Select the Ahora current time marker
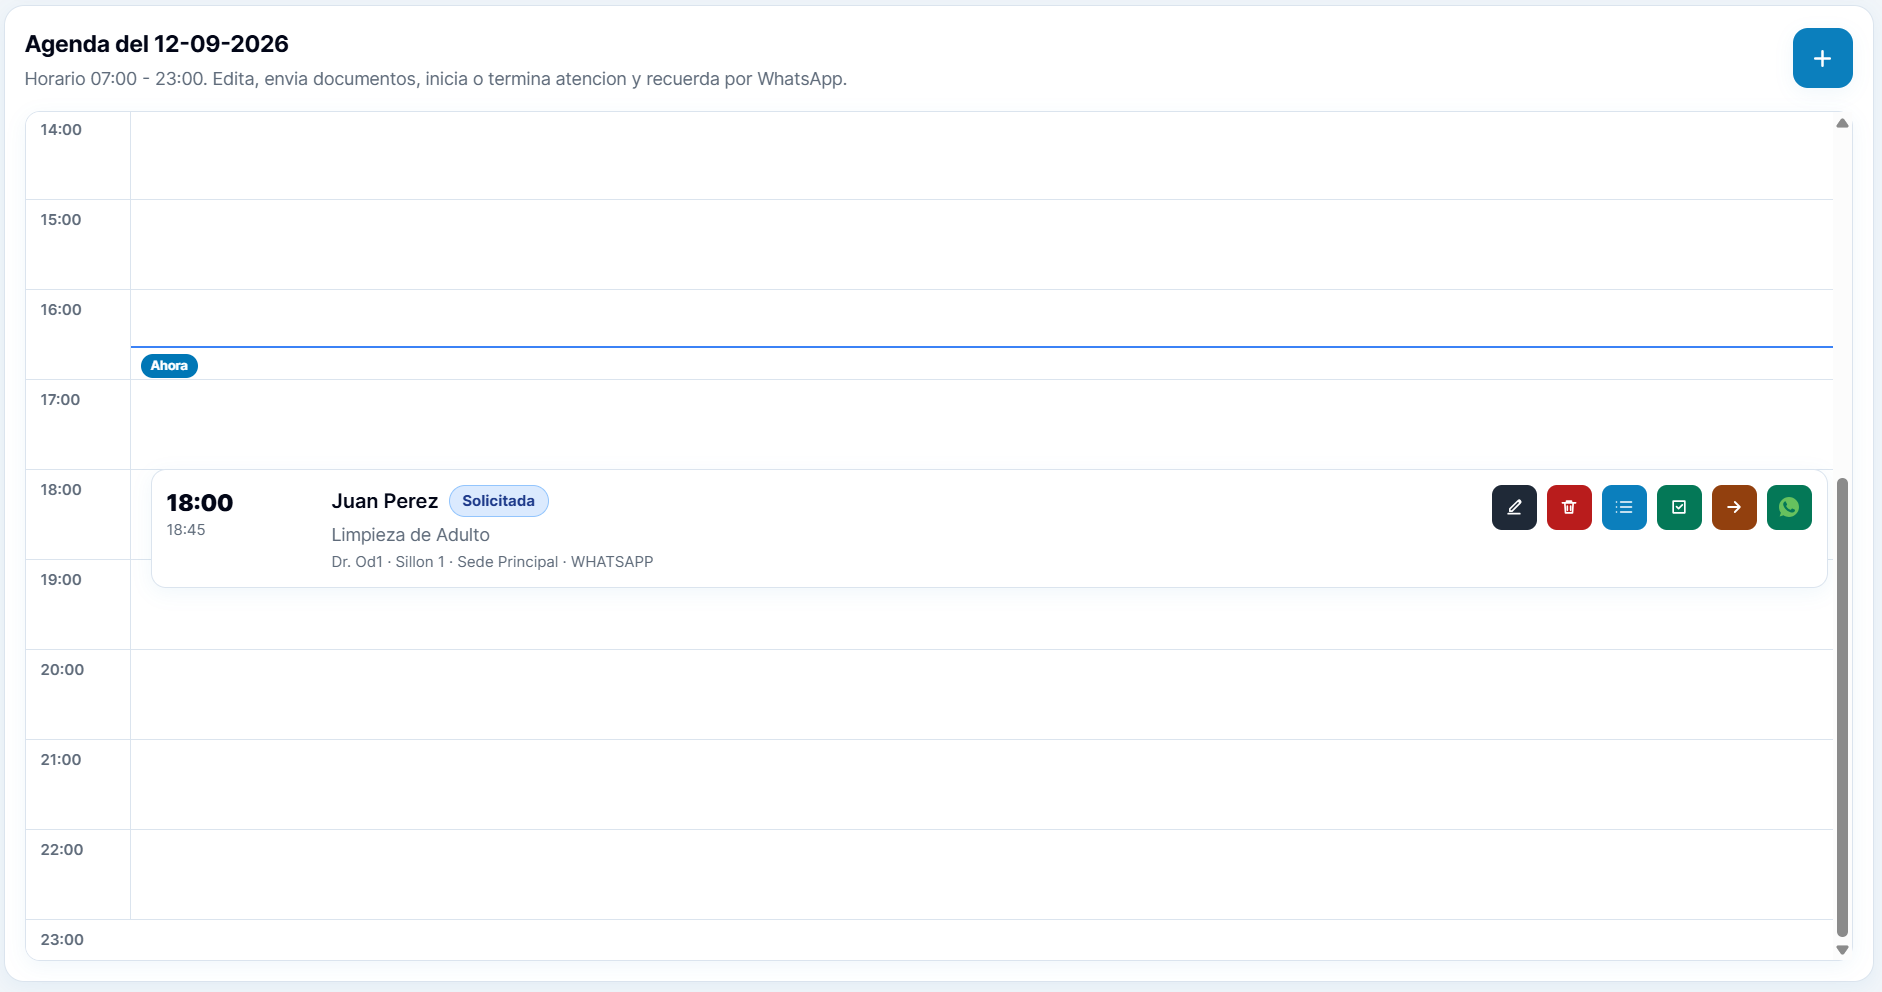This screenshot has height=992, width=1882. 169,366
